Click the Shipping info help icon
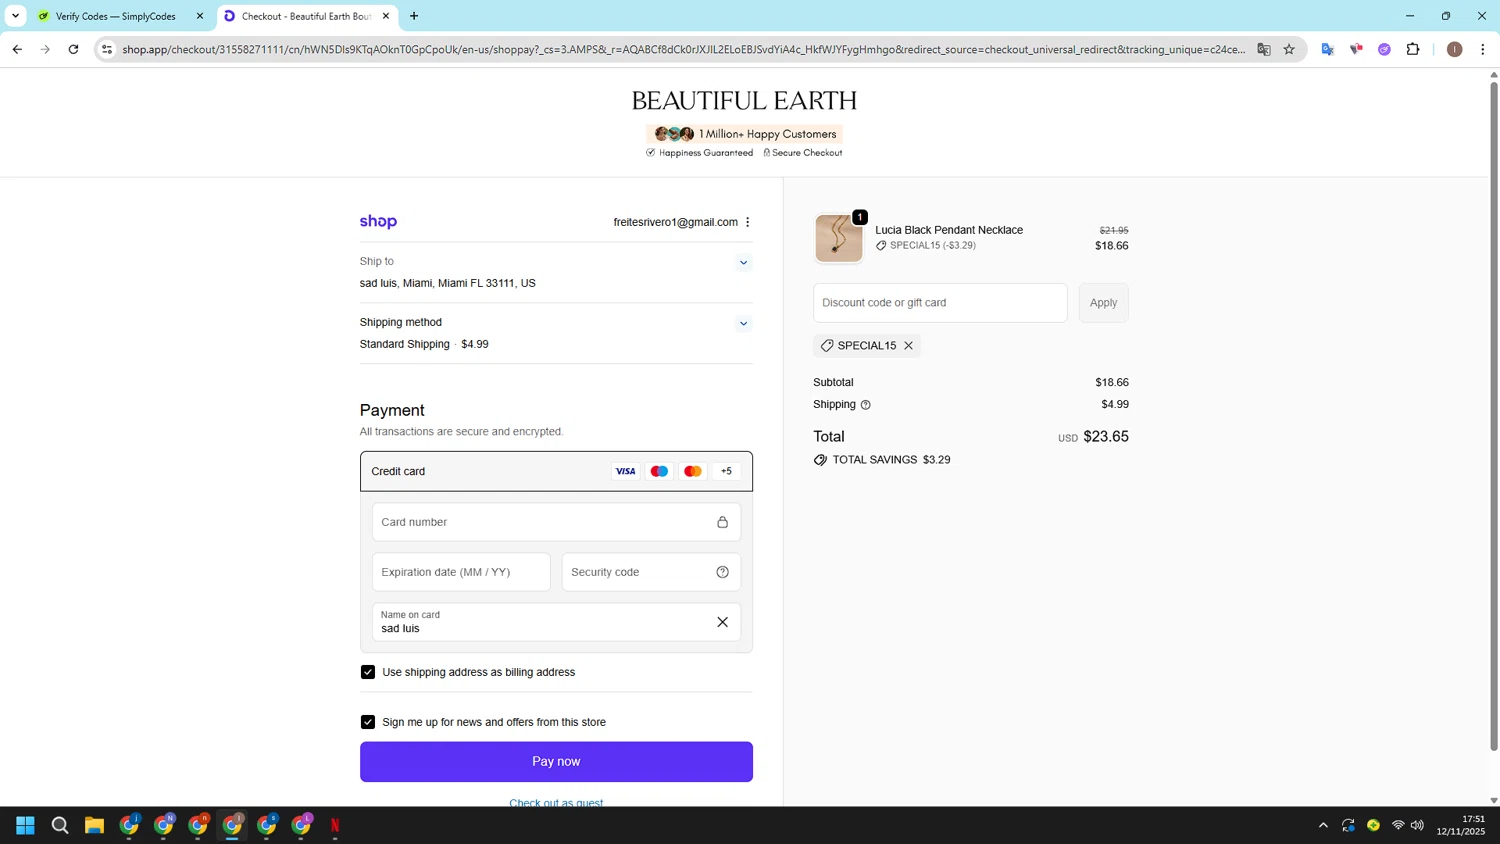The width and height of the screenshot is (1500, 844). (866, 405)
